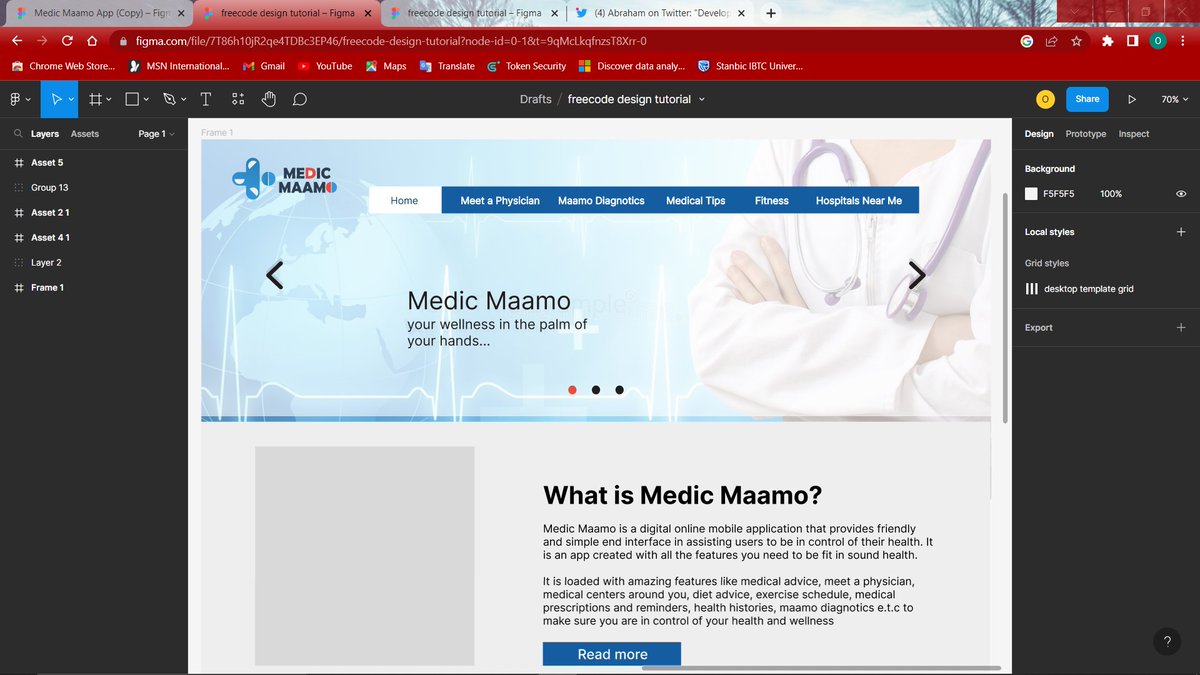Open the shape tools dropdown

146,100
